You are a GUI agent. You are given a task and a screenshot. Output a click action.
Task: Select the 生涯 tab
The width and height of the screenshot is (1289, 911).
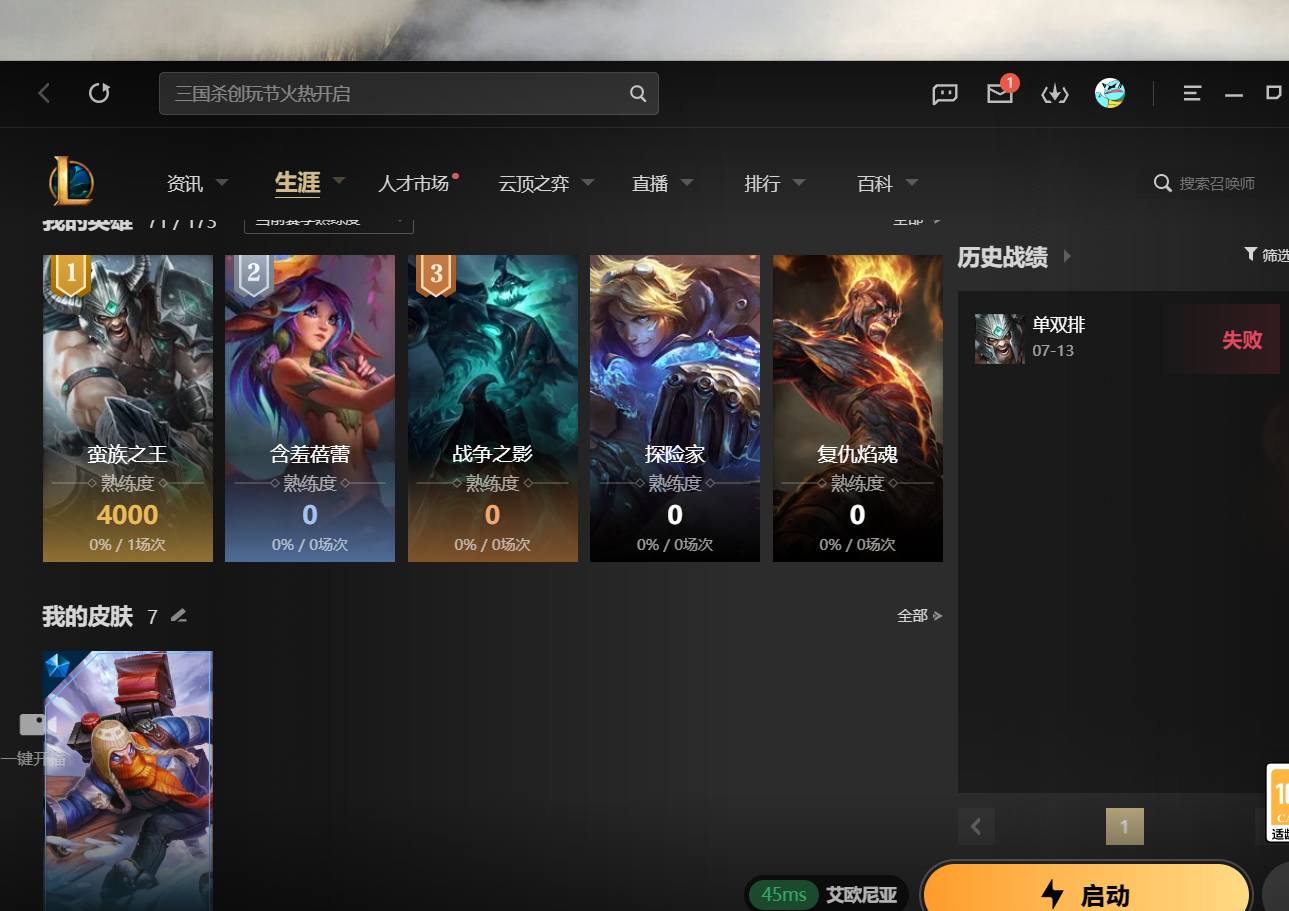tap(297, 183)
